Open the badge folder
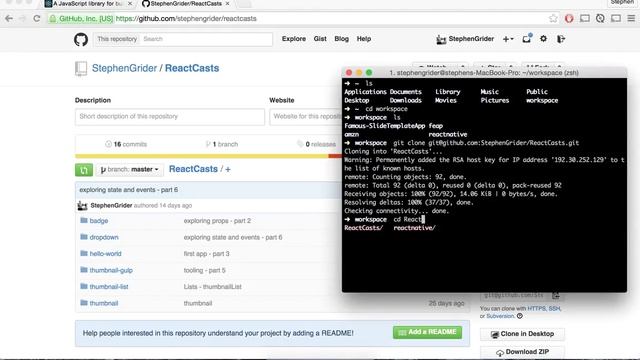Screen dimensions: 640x360 click(x=99, y=221)
